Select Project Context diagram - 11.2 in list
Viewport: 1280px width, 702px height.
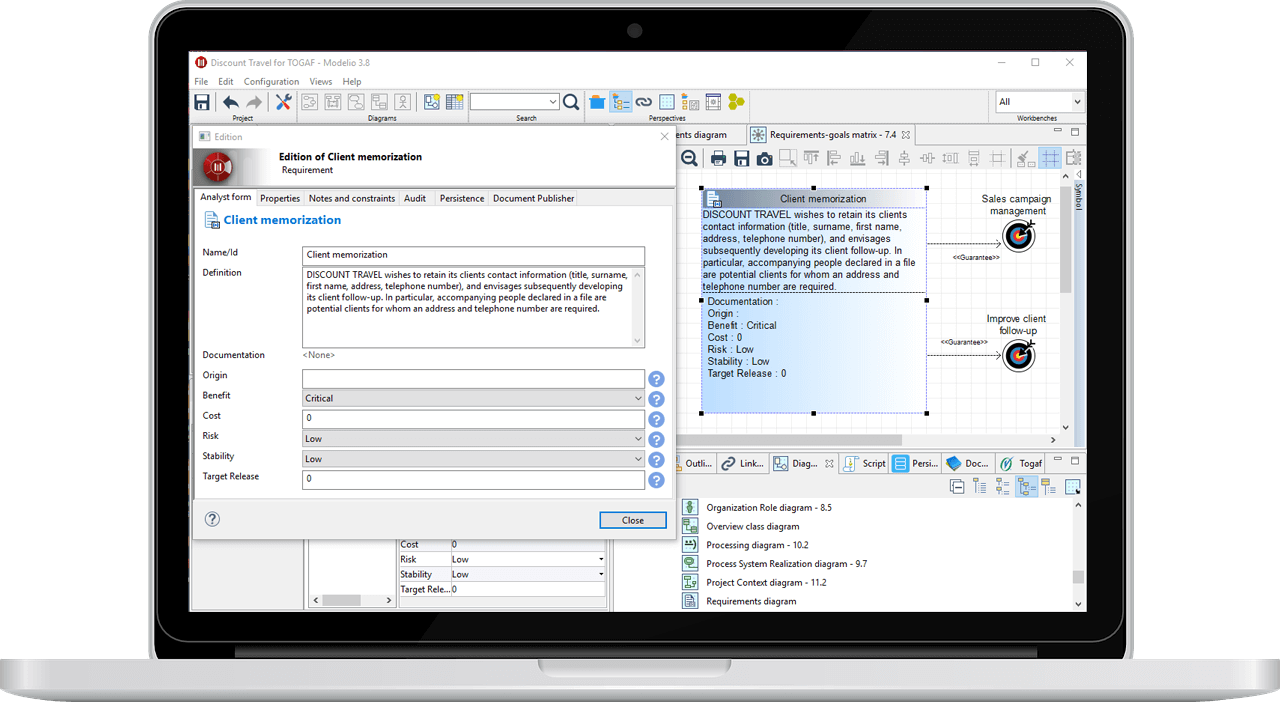[x=766, y=582]
